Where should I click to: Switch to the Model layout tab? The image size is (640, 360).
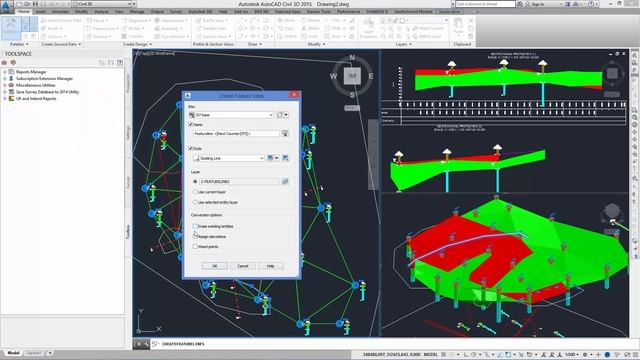pos(13,353)
